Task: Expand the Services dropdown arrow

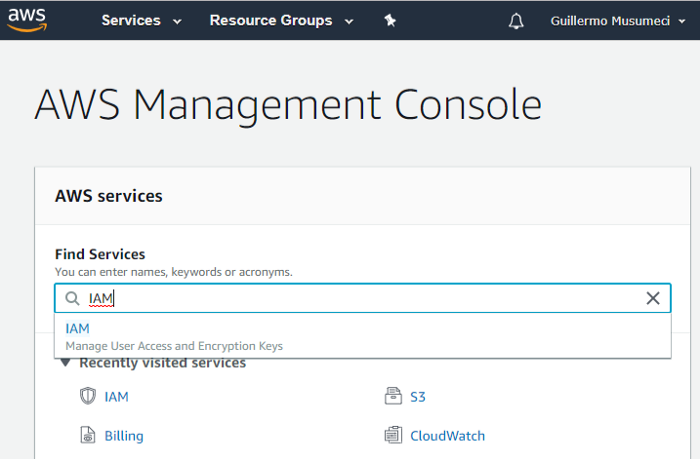Action: point(177,21)
